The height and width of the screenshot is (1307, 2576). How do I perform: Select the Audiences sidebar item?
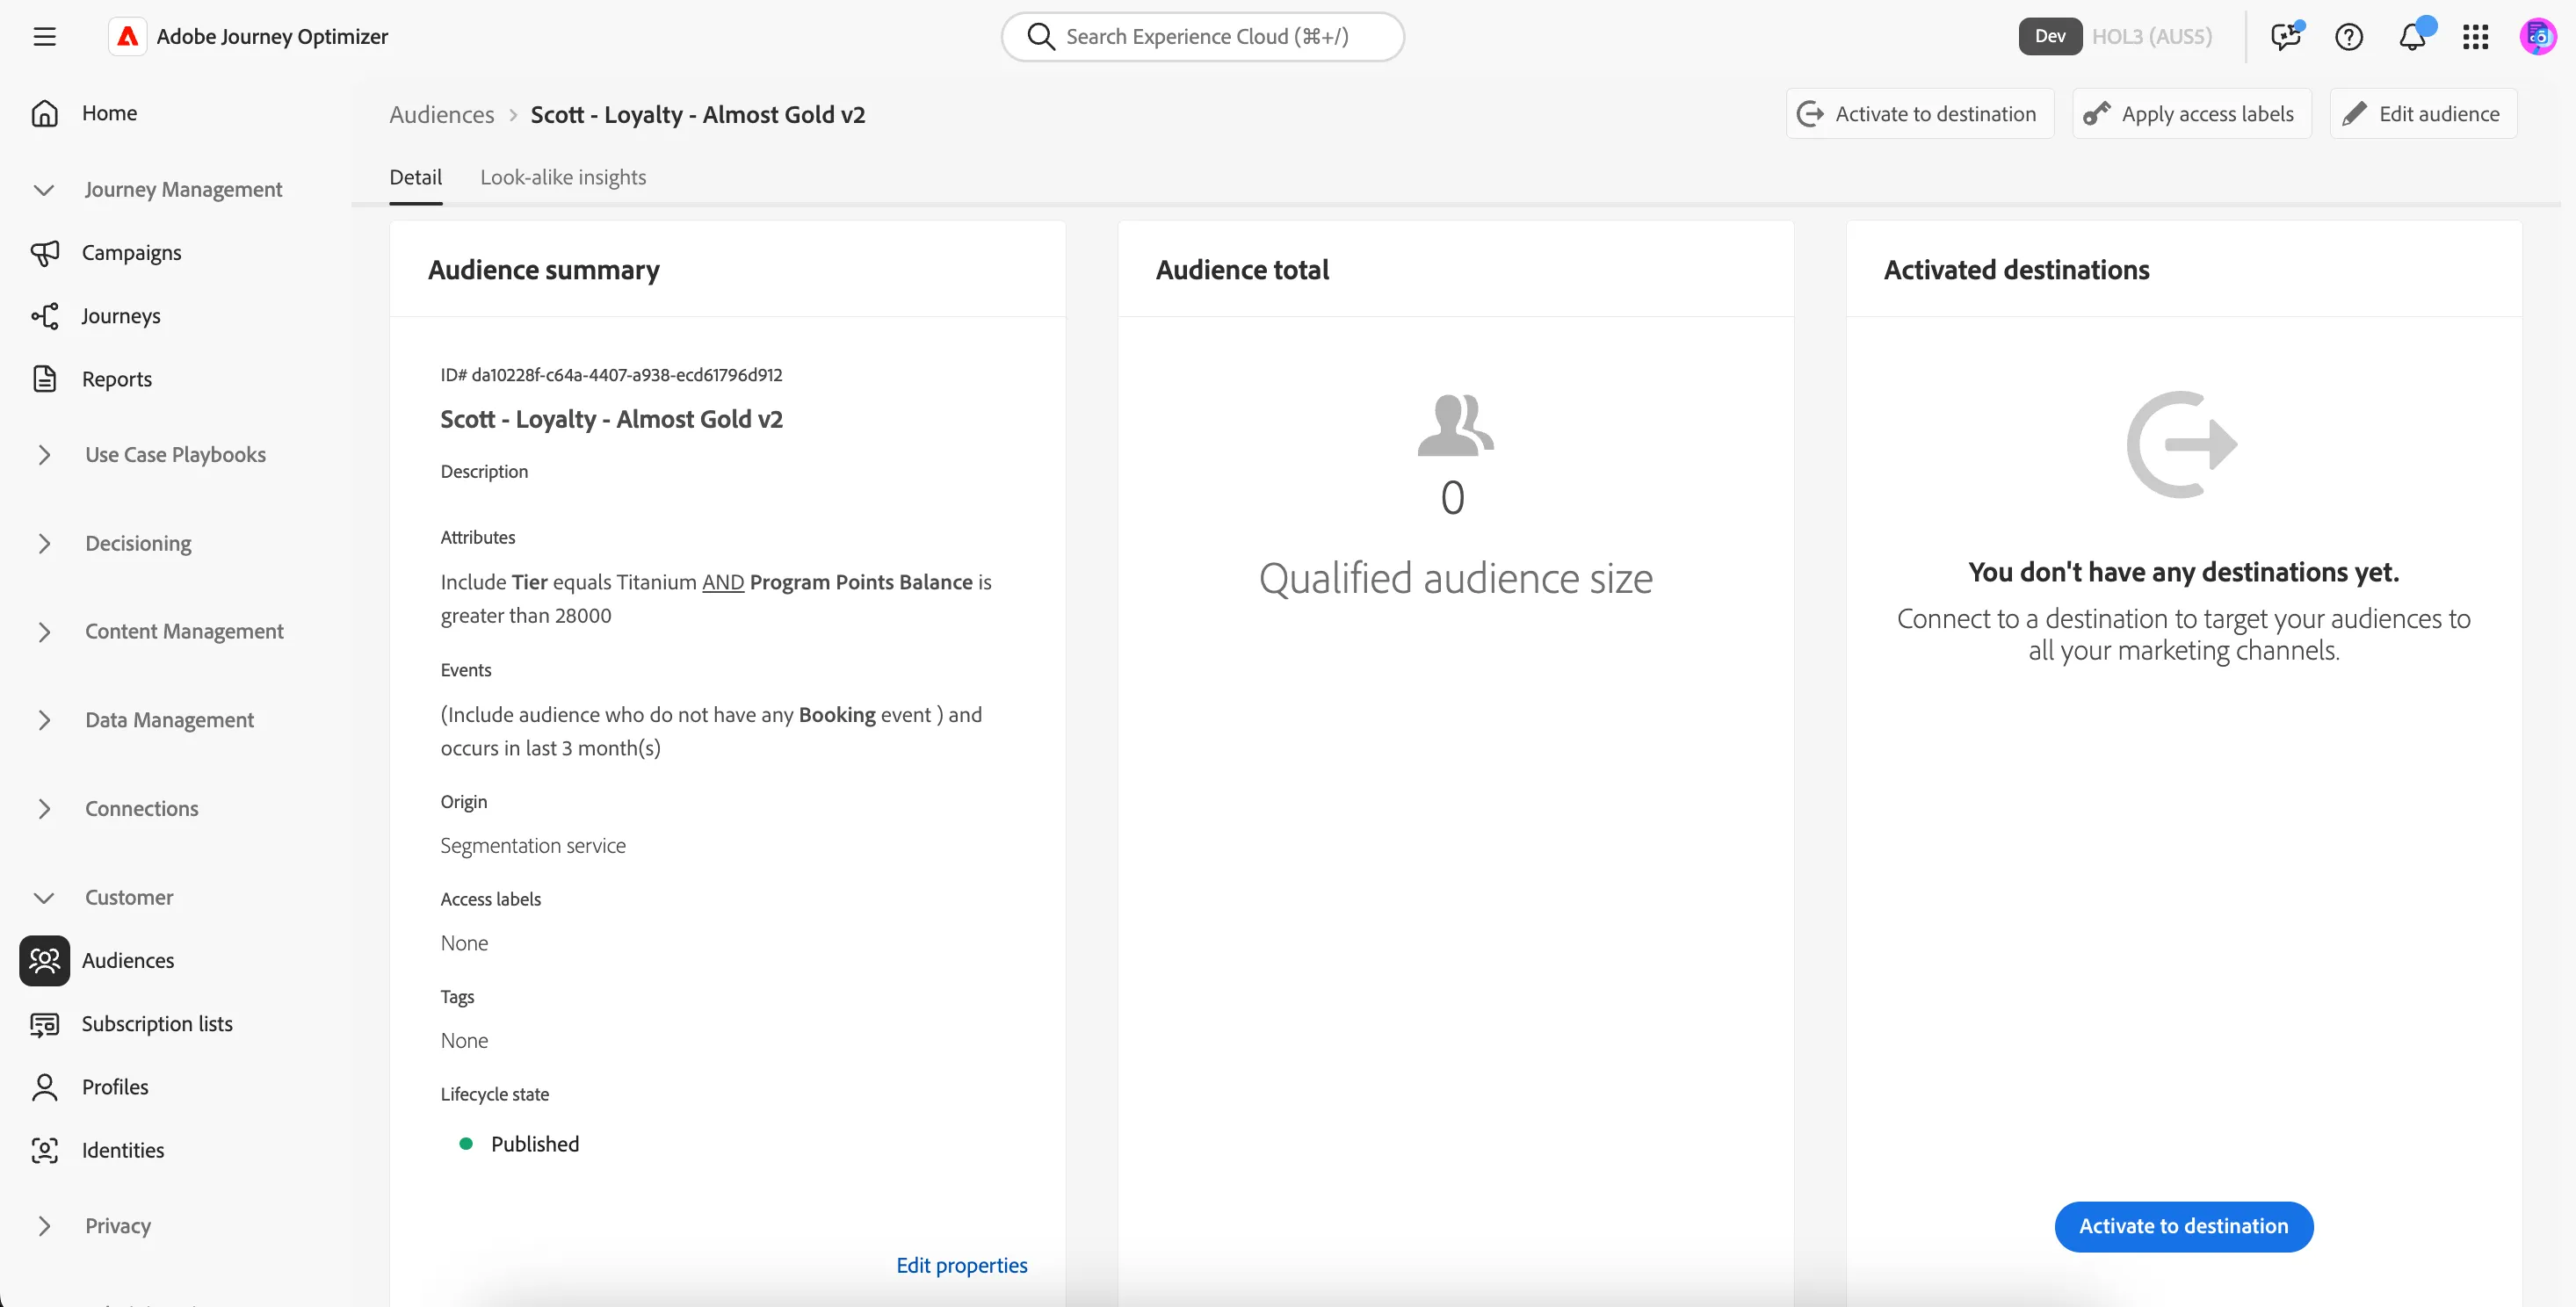(x=127, y=960)
